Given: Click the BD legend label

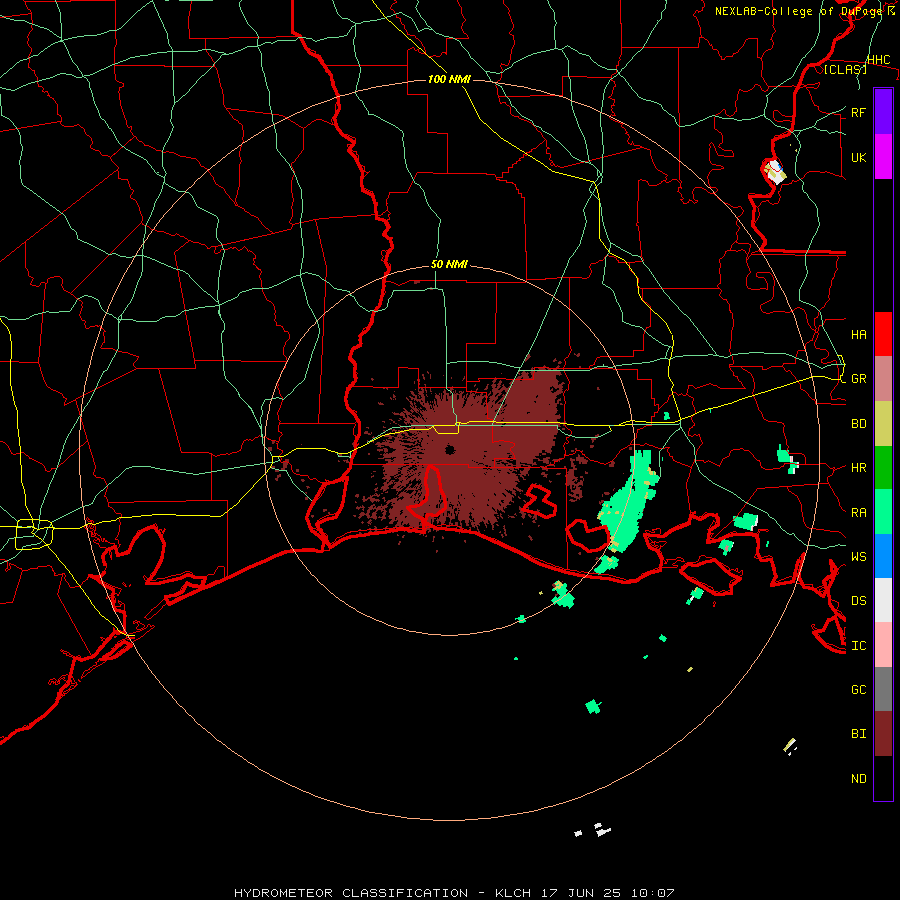Looking at the screenshot, I should pos(858,424).
